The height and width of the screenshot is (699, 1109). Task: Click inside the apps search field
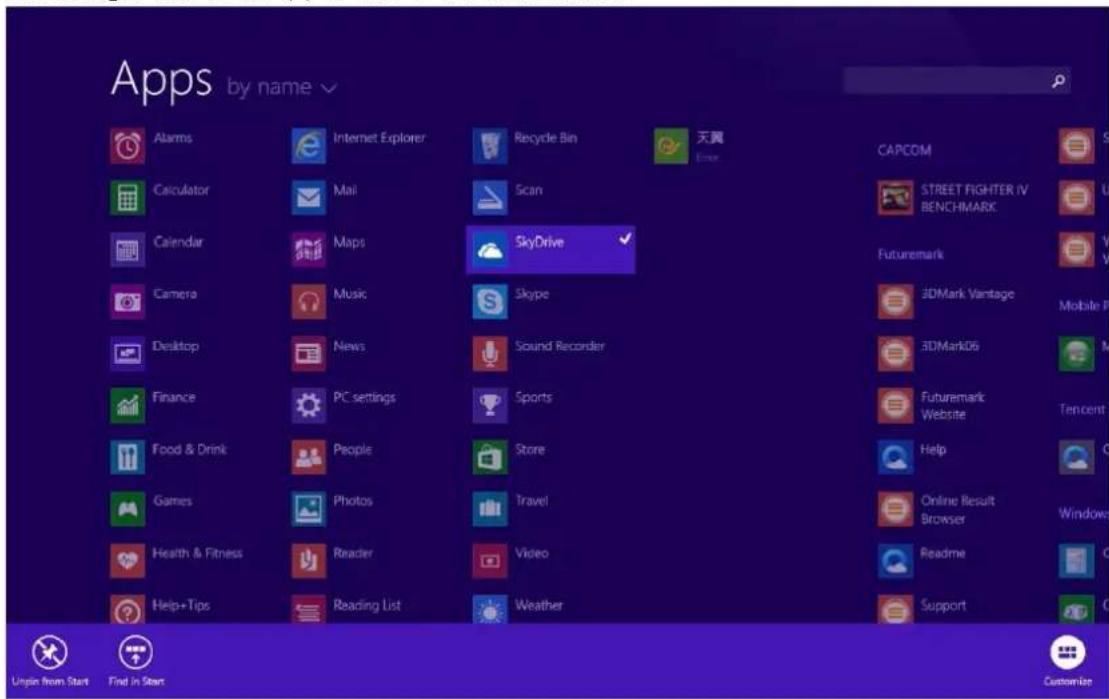pyautogui.click(x=956, y=81)
